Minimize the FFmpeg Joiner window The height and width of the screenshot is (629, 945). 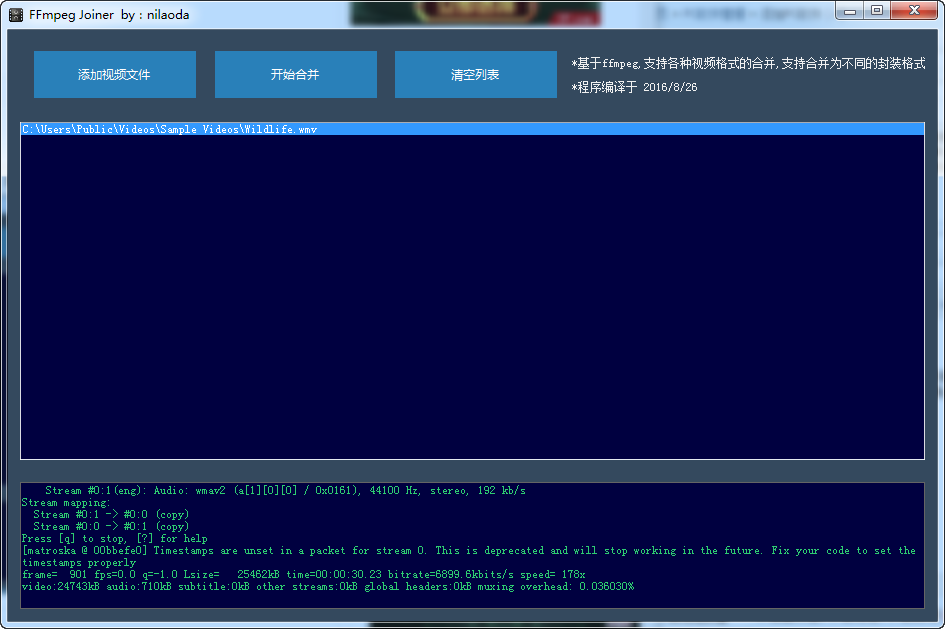(x=849, y=11)
